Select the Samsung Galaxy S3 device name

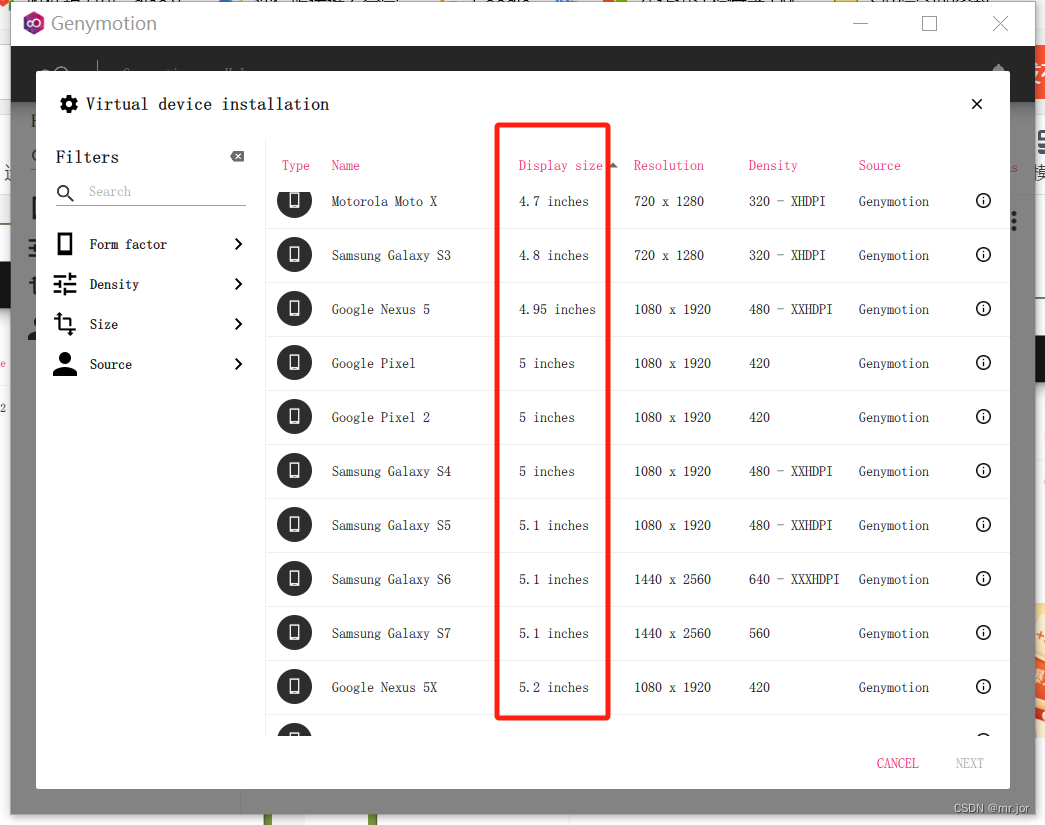pos(391,255)
